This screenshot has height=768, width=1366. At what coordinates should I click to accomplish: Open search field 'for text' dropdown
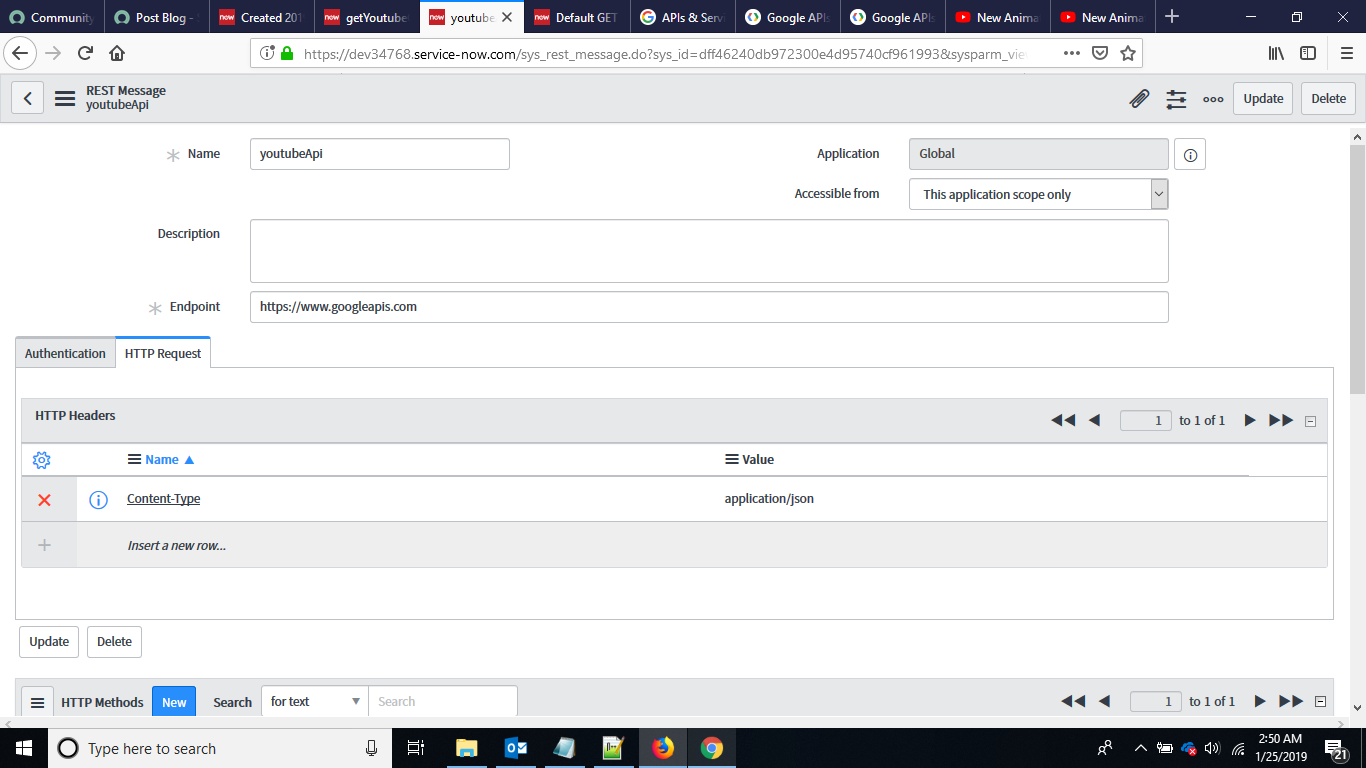[315, 701]
